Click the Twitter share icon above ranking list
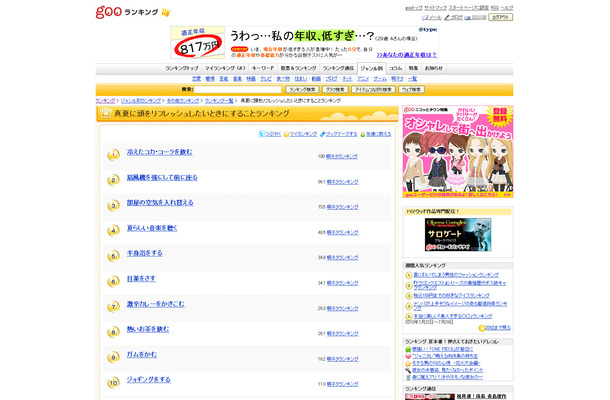 pos(262,134)
